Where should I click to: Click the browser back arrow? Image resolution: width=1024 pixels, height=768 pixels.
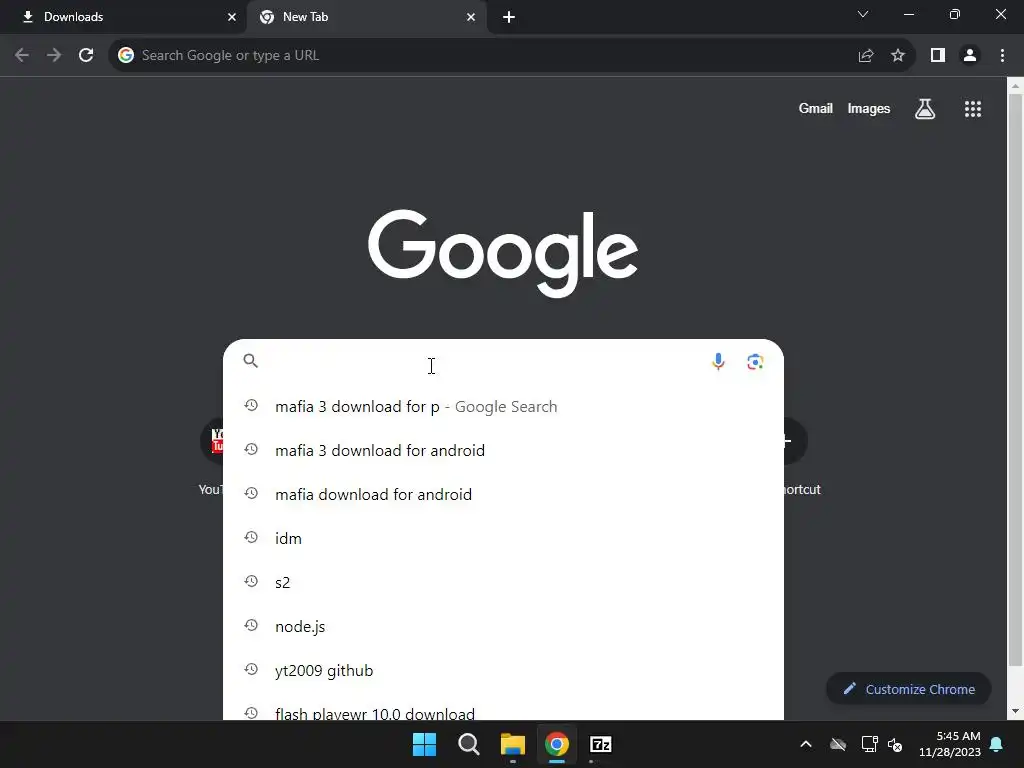(x=22, y=56)
